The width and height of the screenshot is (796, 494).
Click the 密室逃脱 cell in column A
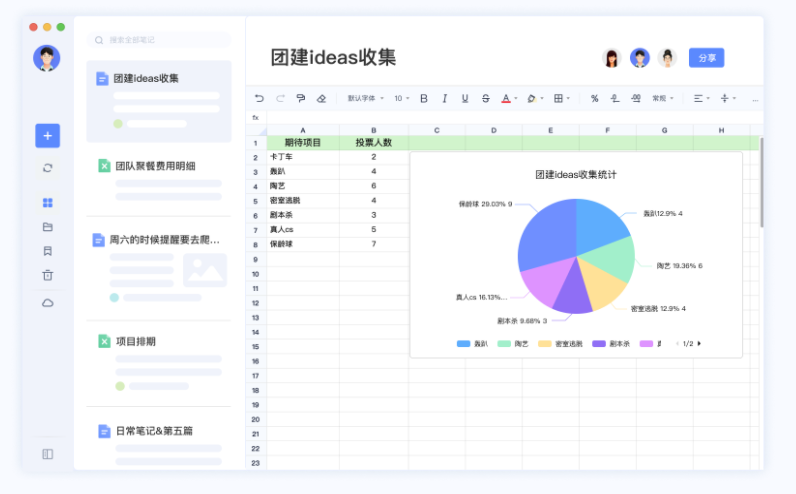pyautogui.click(x=303, y=201)
